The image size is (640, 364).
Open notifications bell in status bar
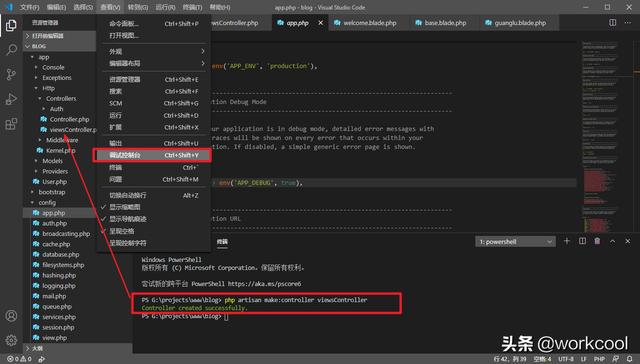click(630, 359)
